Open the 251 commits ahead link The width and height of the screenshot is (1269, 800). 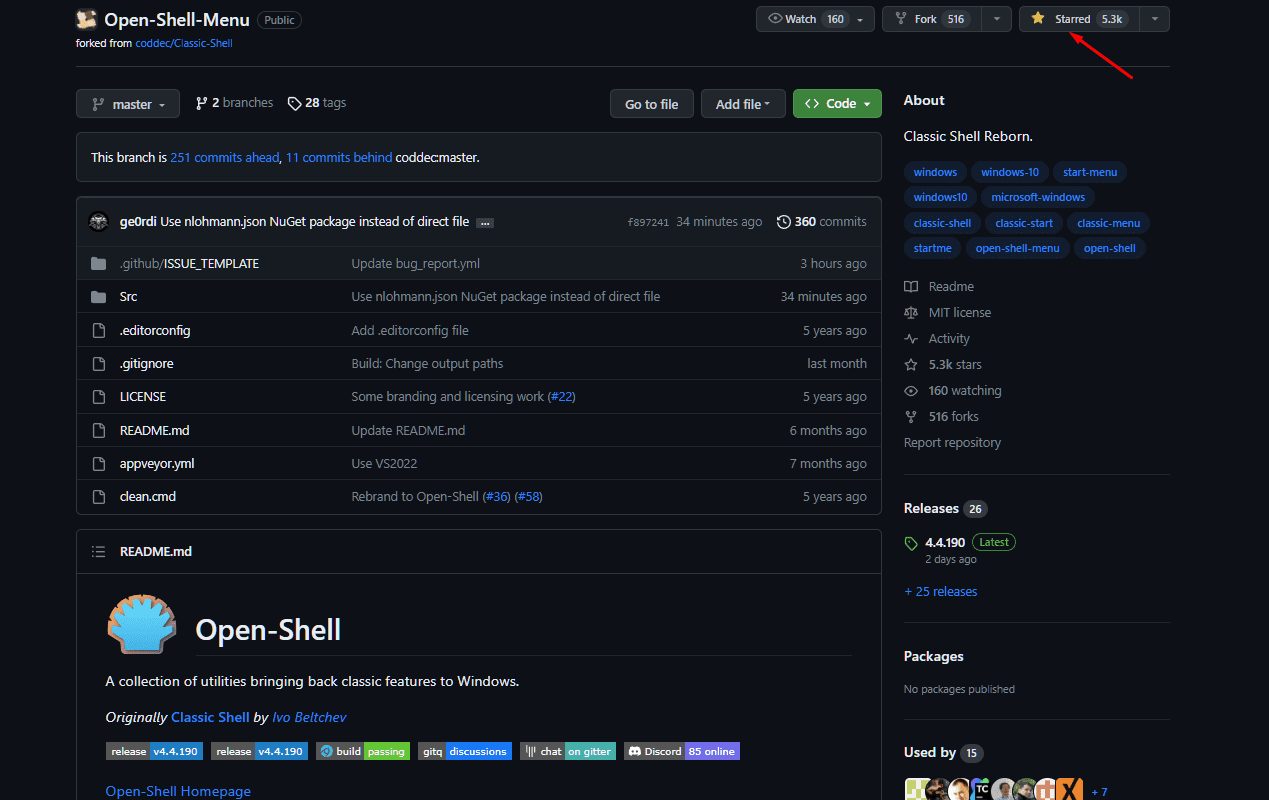point(225,158)
